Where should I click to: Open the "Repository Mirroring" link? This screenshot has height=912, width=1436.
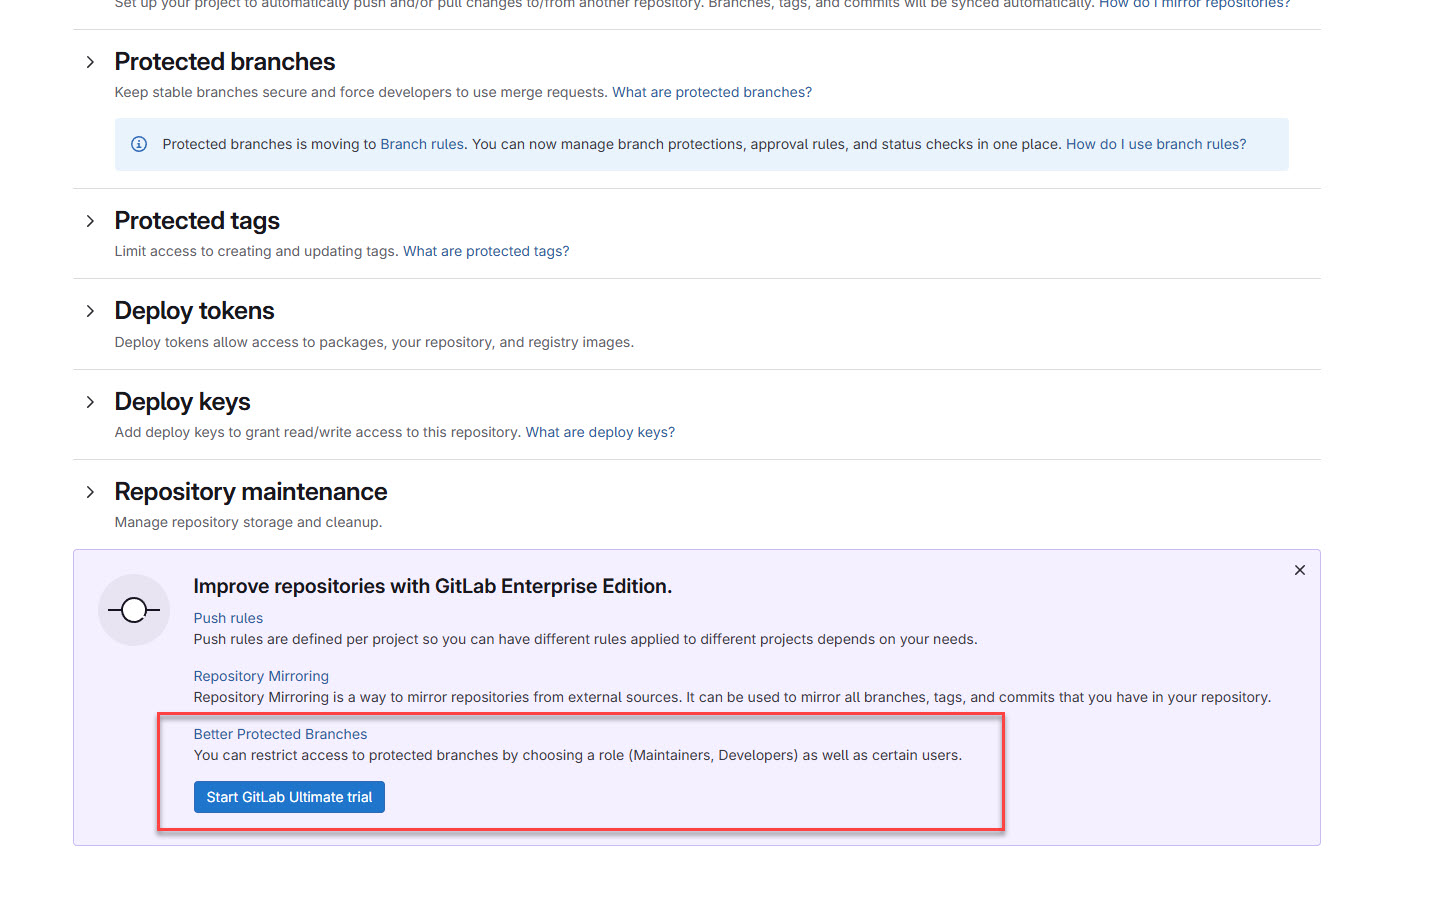point(261,676)
